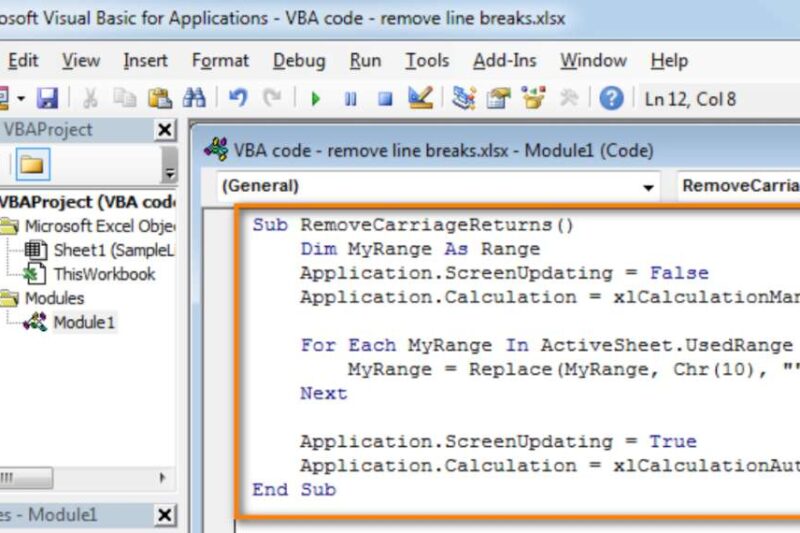Open Find with the binoculars icon

(x=194, y=98)
